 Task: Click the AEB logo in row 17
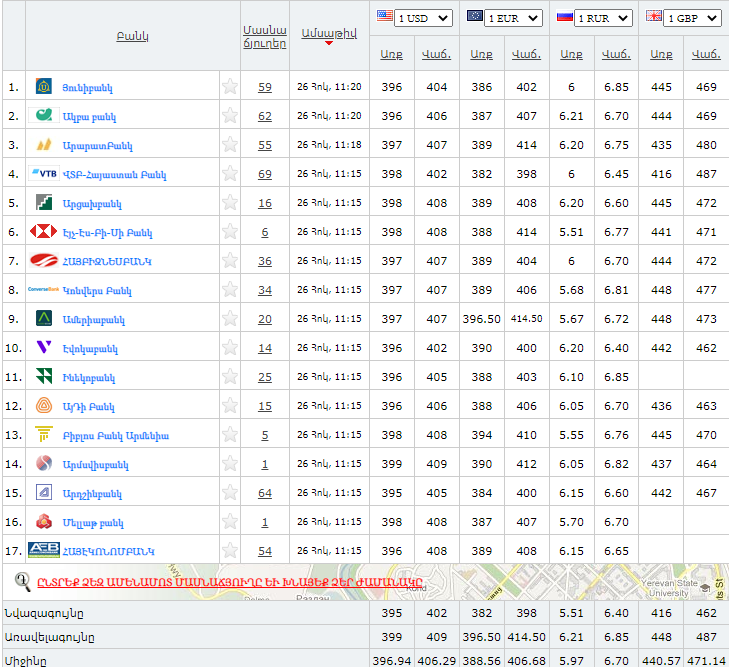click(44, 550)
